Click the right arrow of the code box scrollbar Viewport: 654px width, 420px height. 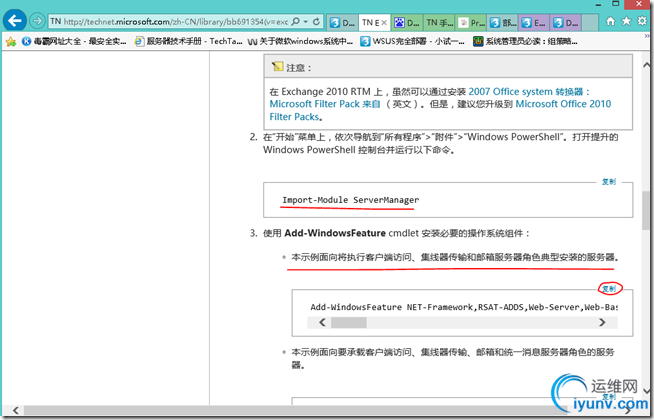[602, 322]
